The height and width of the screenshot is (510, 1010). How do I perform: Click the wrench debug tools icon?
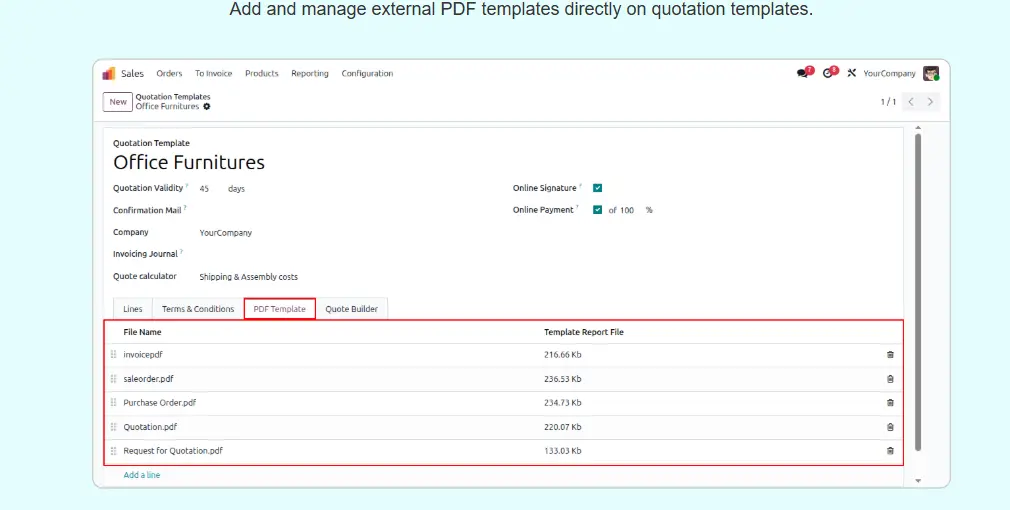852,73
